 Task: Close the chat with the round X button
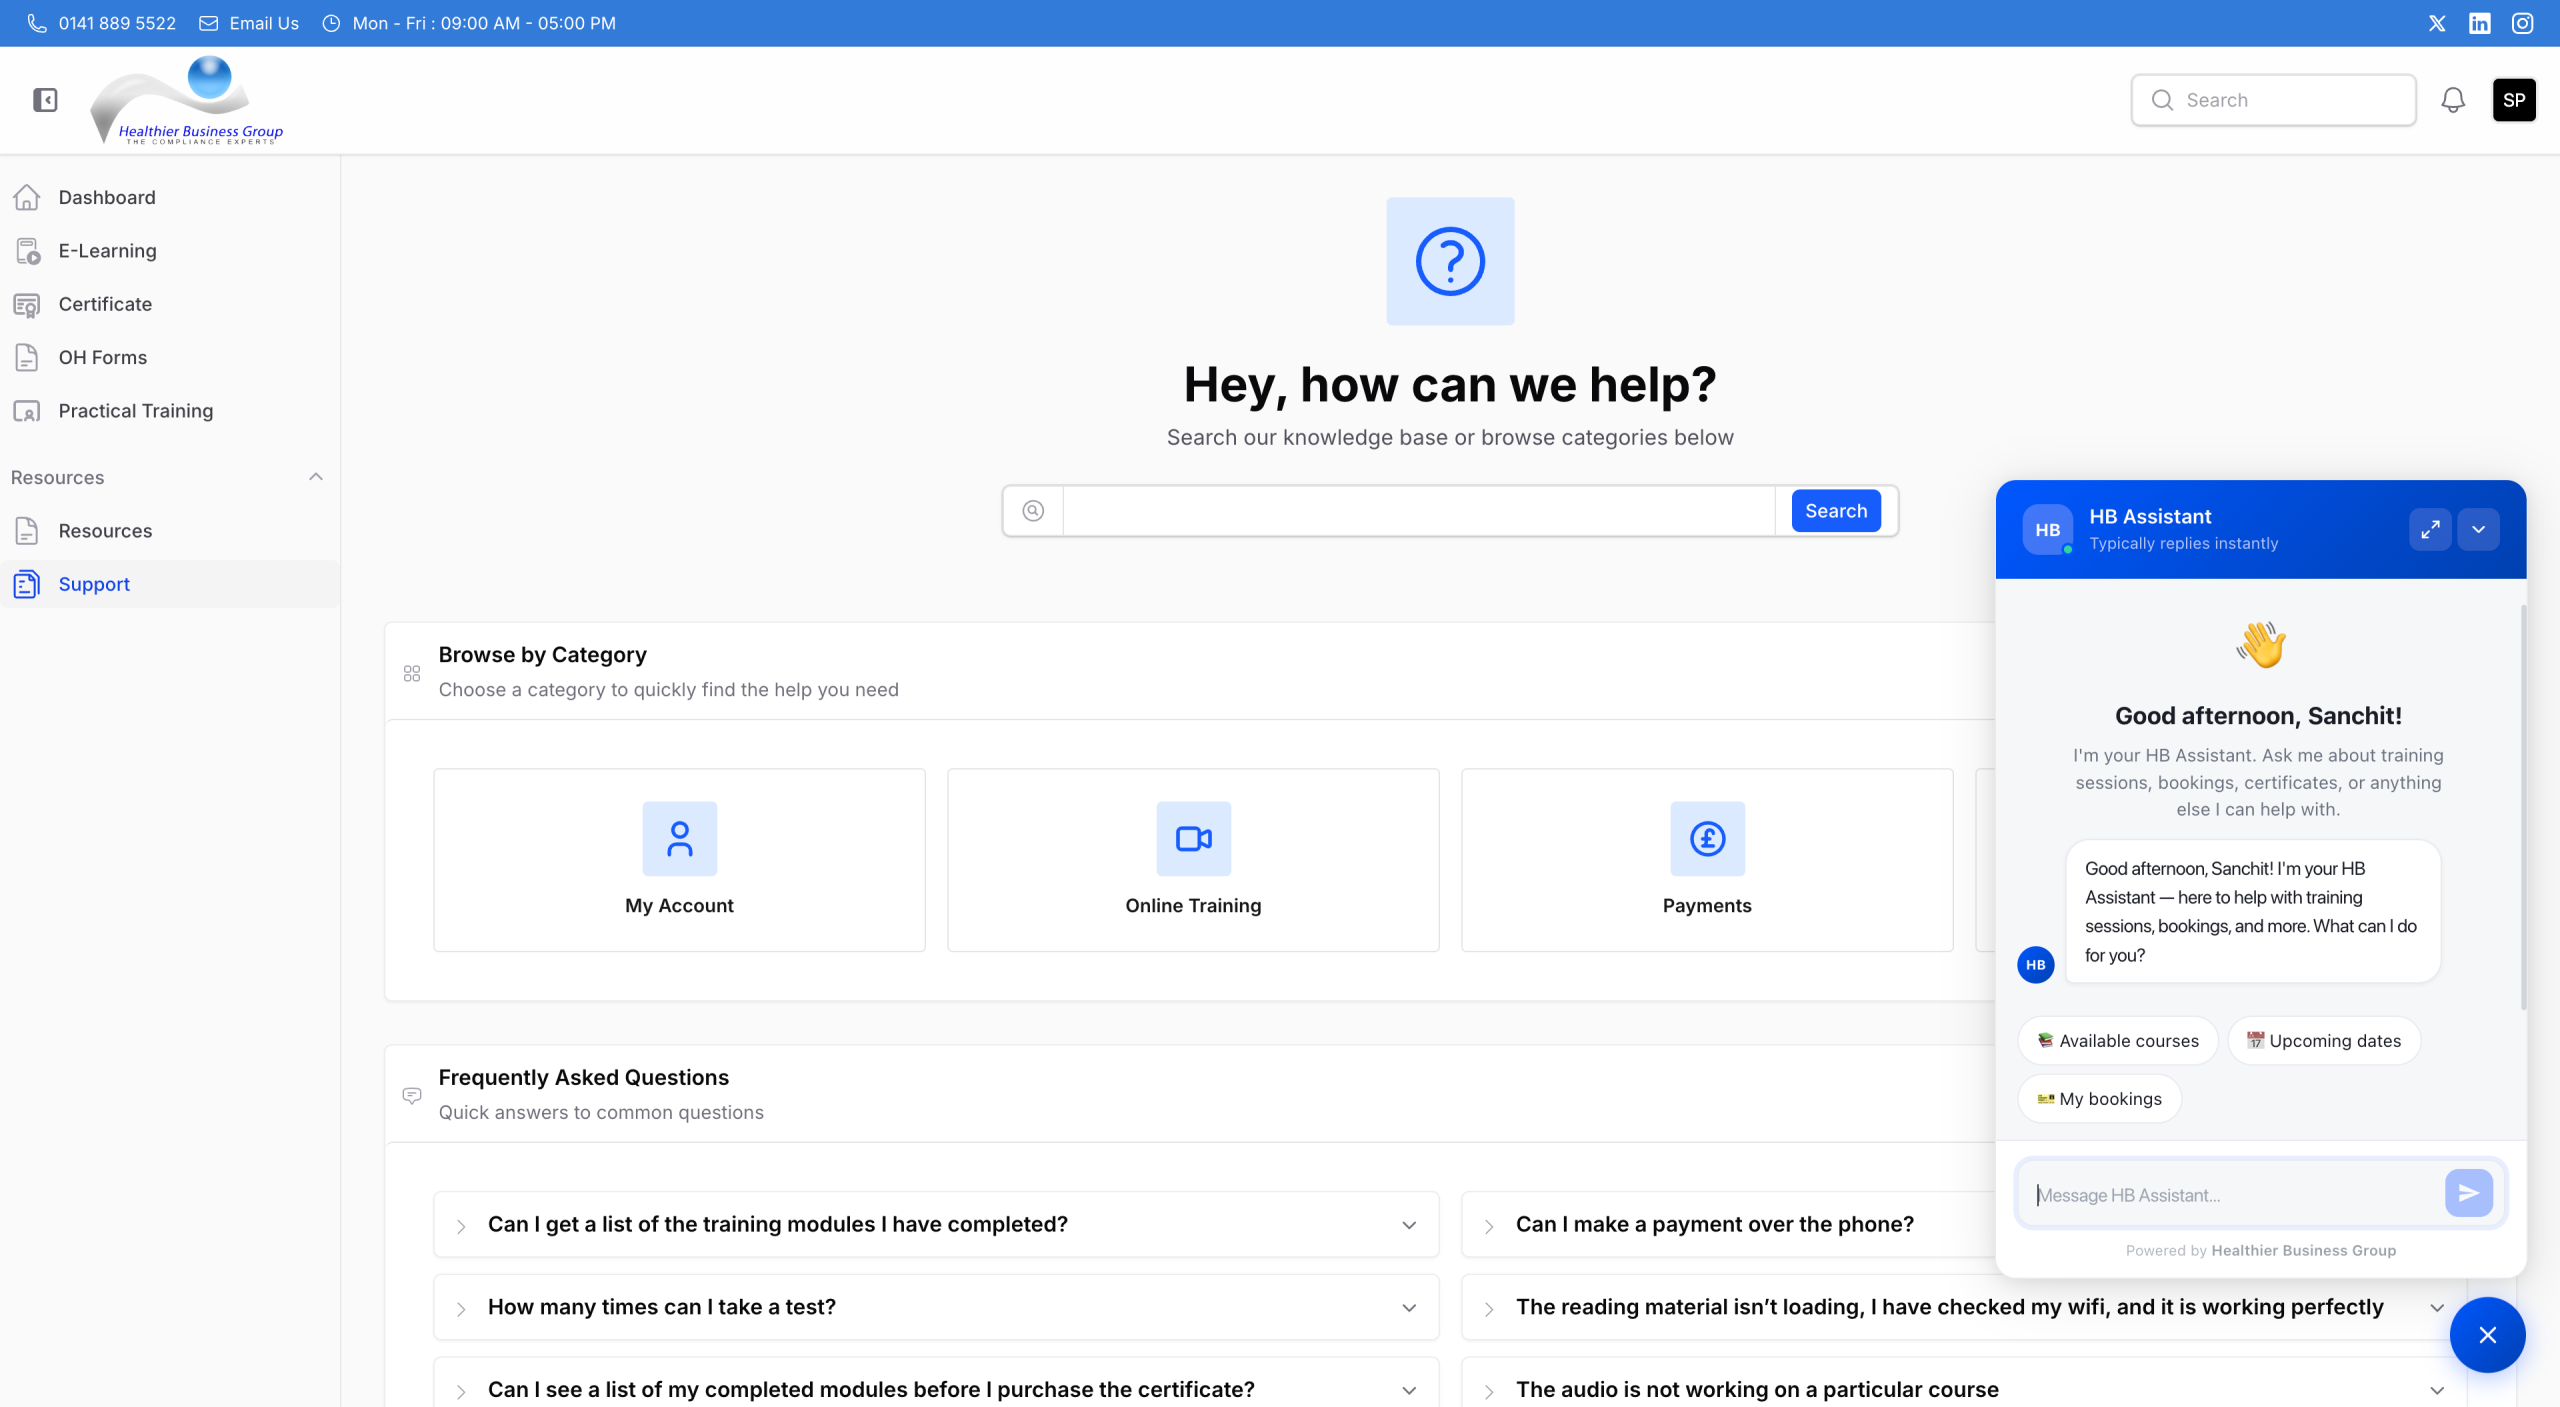tap(2487, 1335)
